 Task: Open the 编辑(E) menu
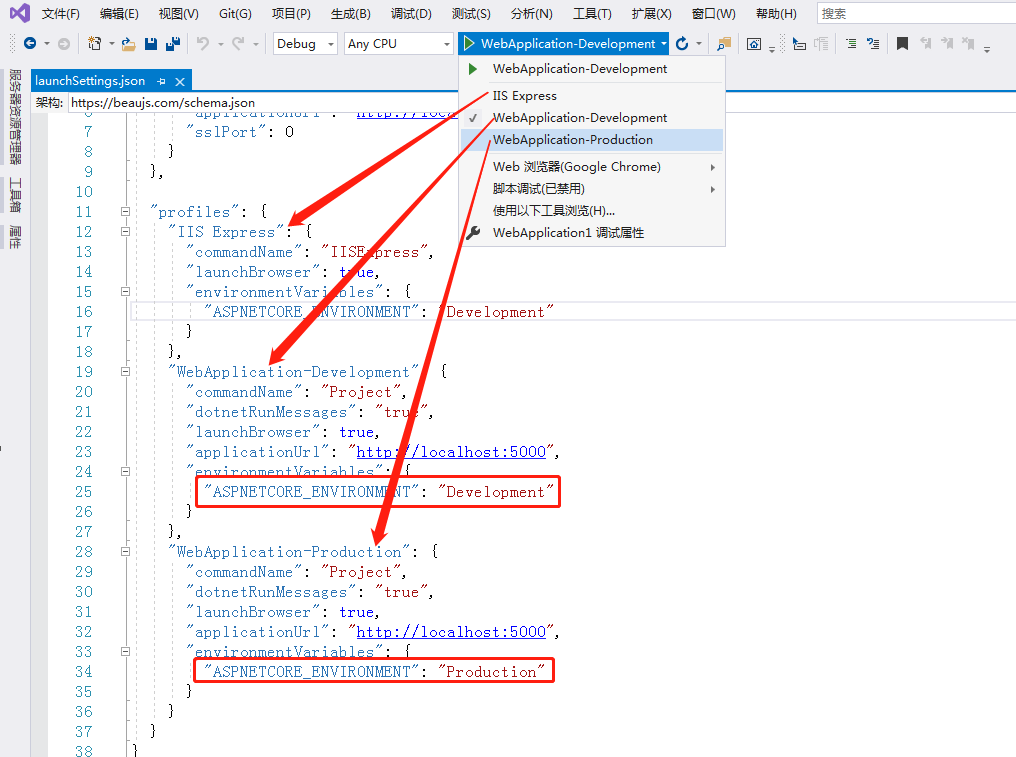click(119, 14)
